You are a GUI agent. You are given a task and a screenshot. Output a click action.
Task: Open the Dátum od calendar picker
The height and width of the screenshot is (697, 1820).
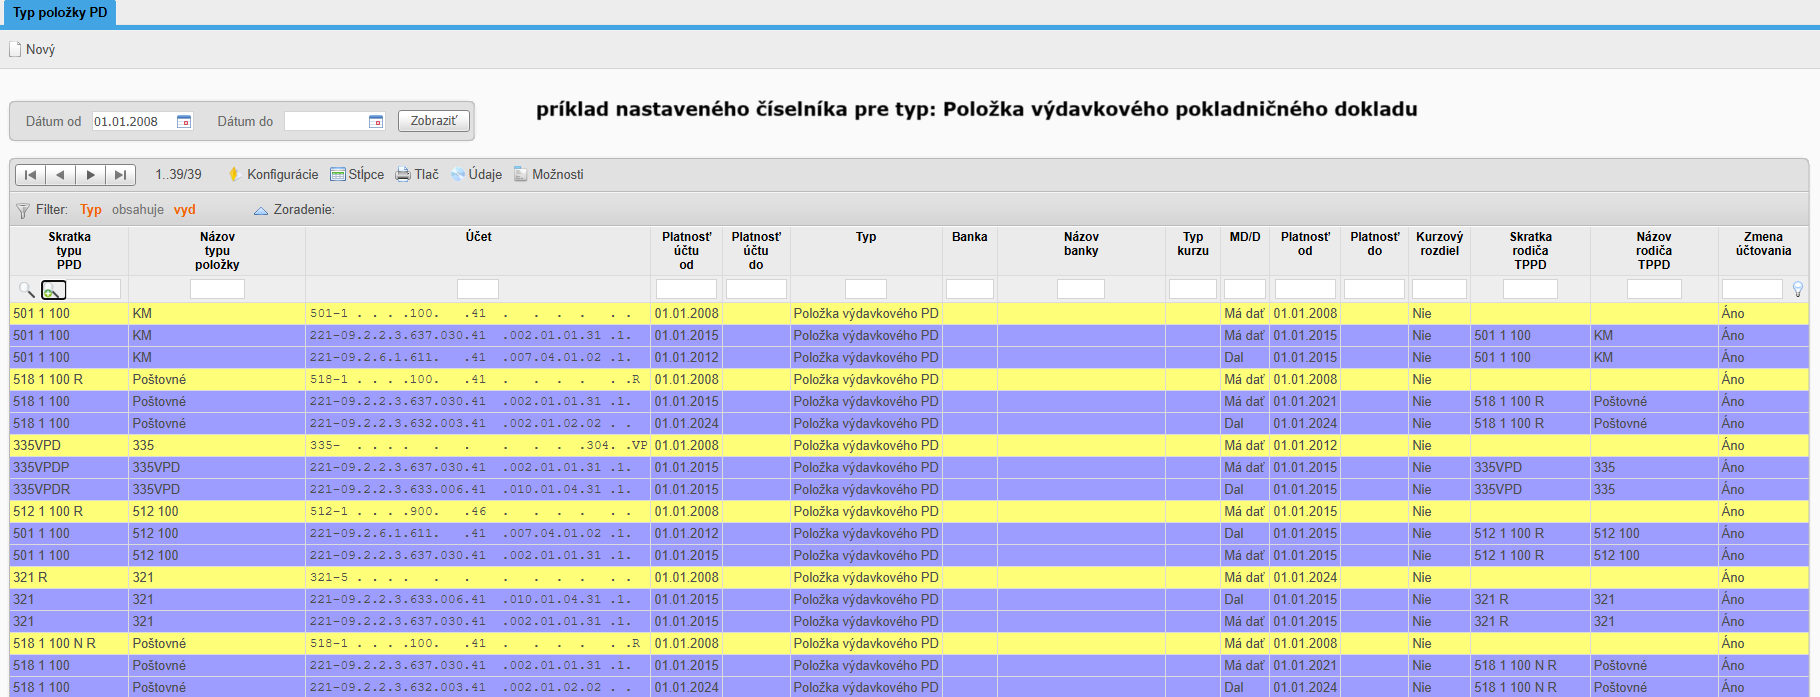(x=184, y=122)
